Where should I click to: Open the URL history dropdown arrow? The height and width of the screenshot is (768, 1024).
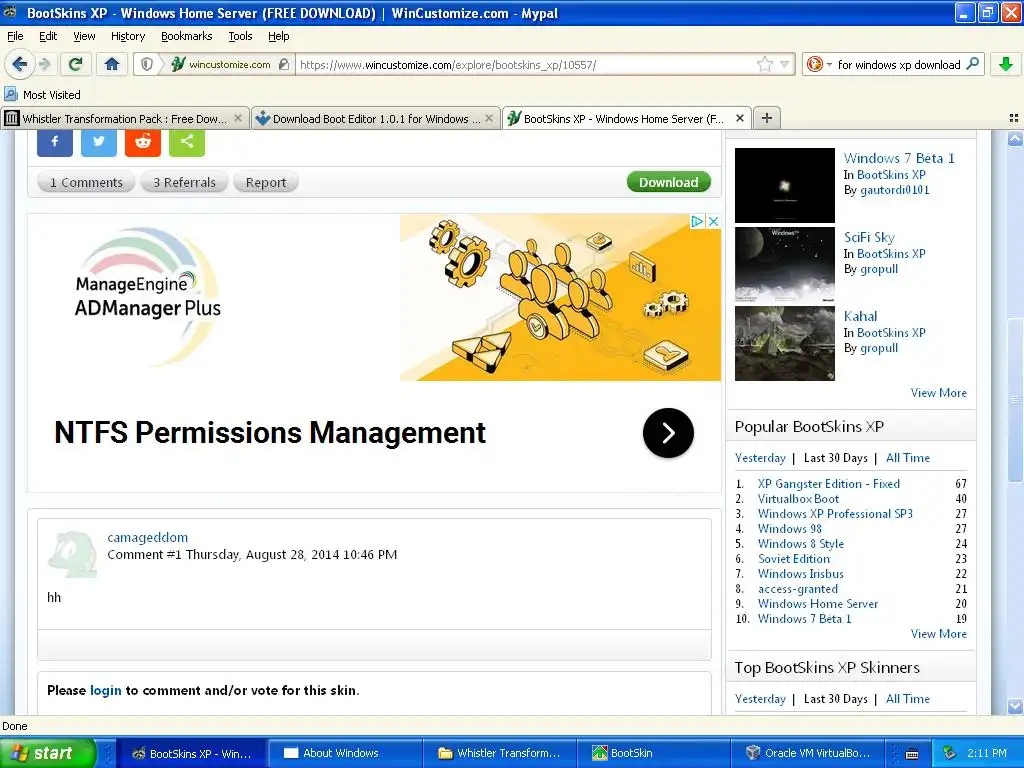(786, 65)
